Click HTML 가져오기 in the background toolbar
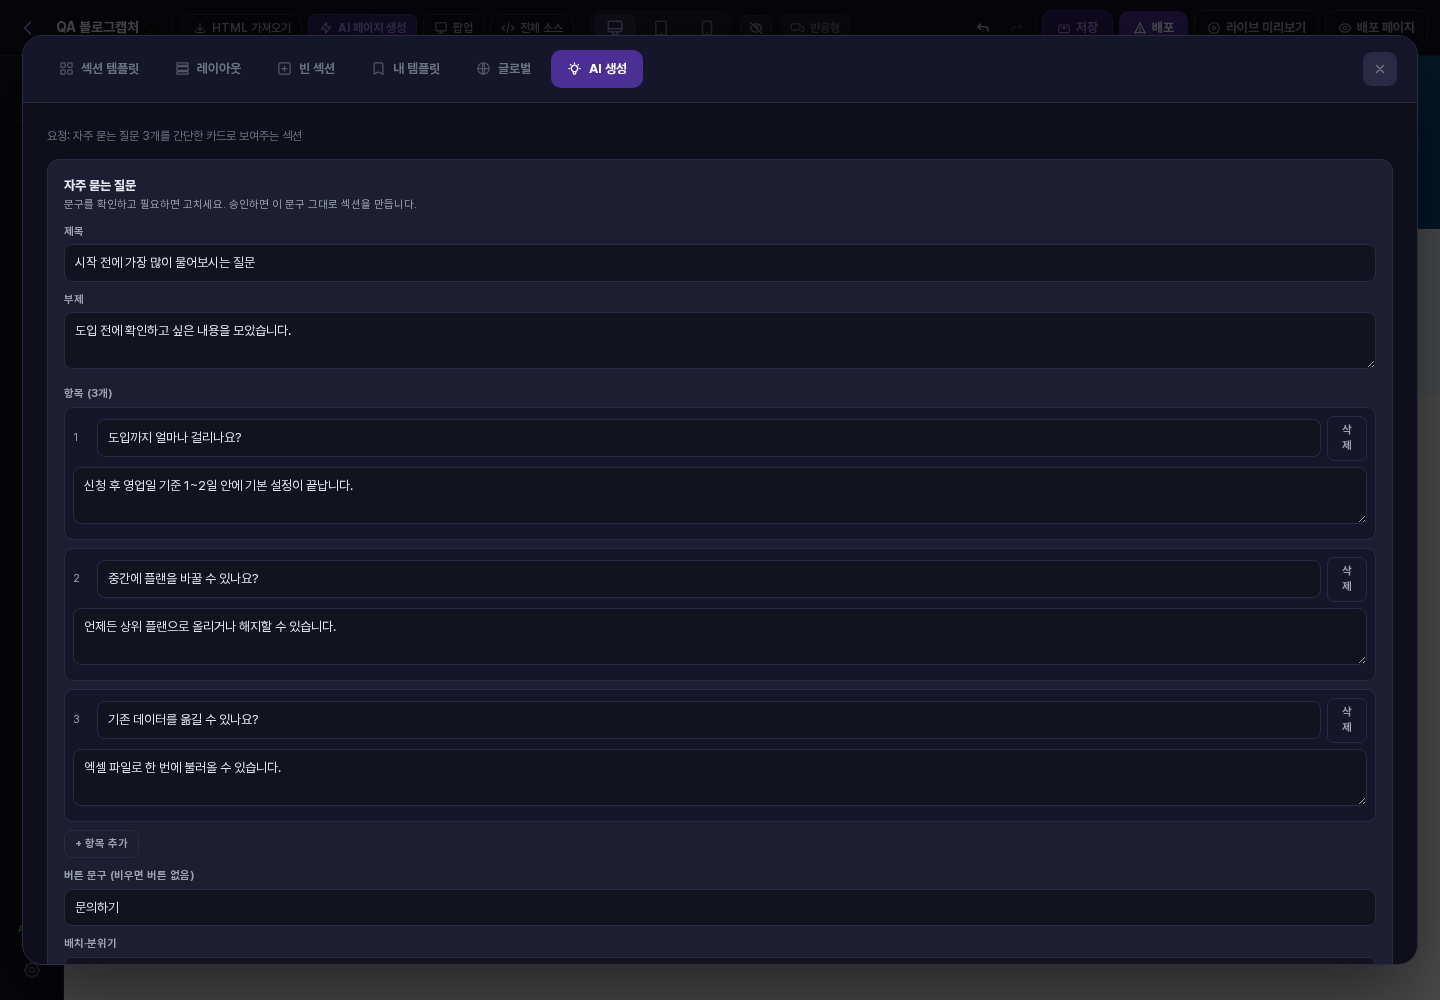Screen dimensions: 1440x1000 242,28
